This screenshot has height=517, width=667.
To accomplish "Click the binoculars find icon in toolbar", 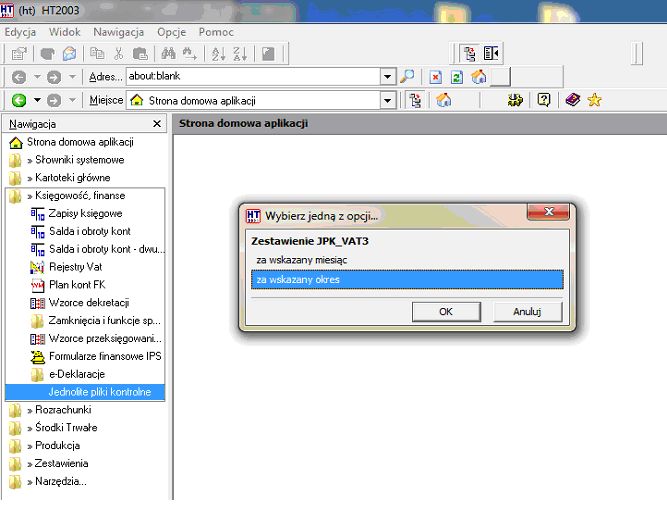I will tap(168, 54).
